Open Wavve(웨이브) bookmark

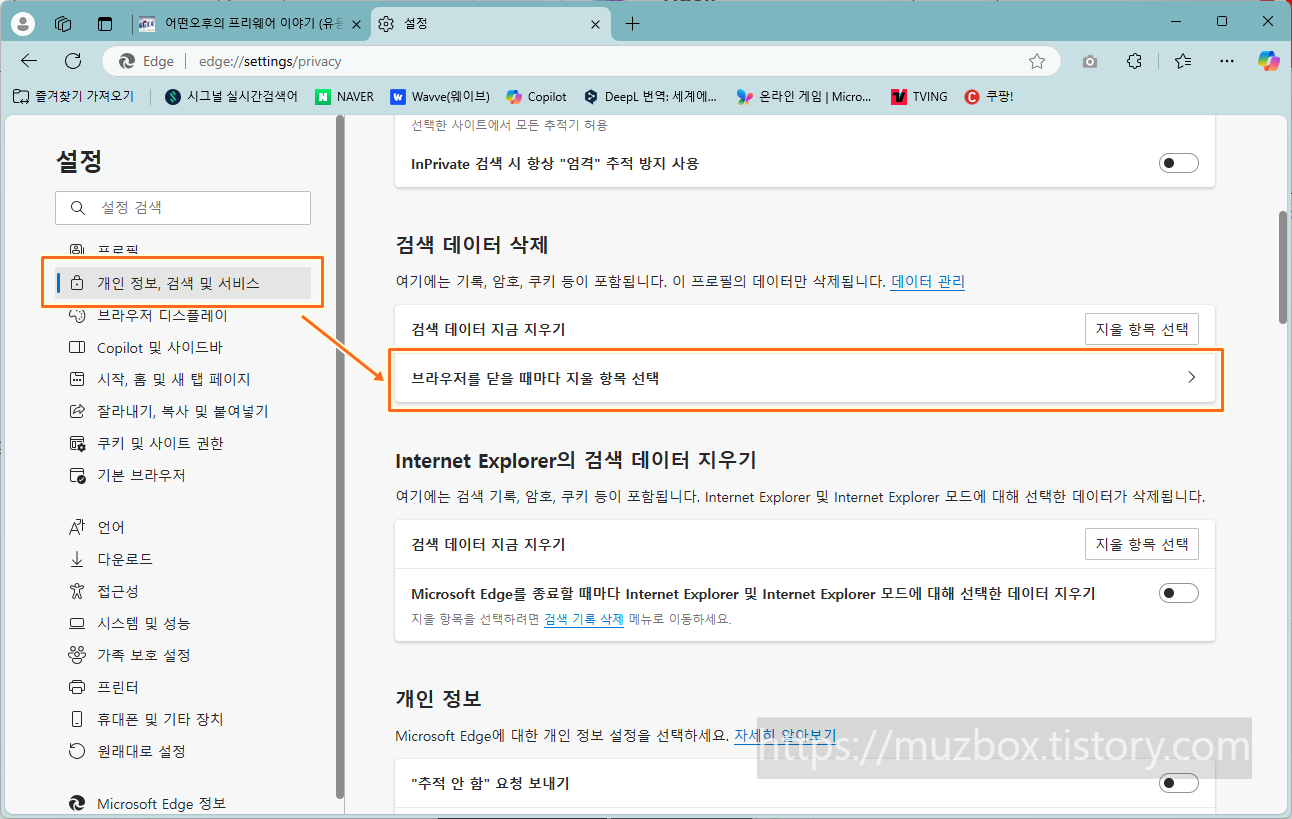tap(440, 97)
